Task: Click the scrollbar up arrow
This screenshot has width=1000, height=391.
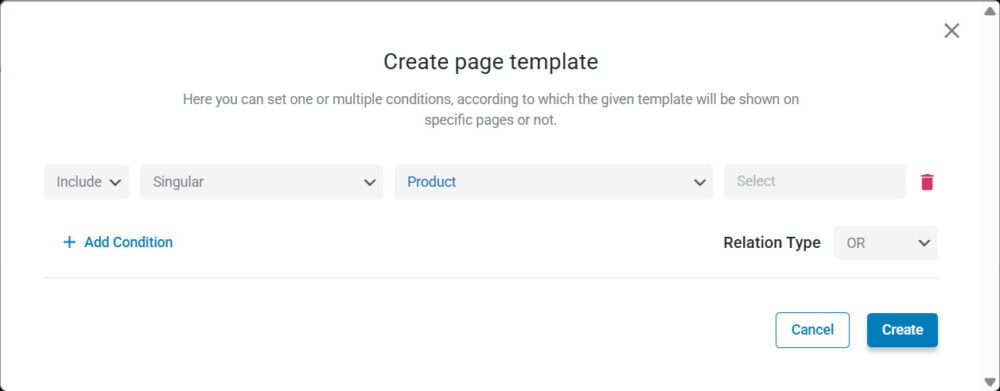Action: (989, 10)
